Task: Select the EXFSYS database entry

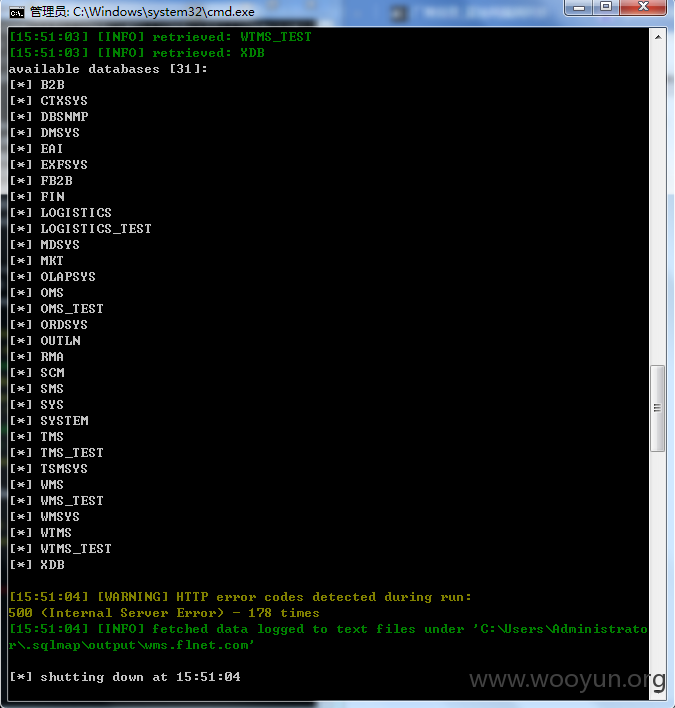Action: (x=48, y=165)
